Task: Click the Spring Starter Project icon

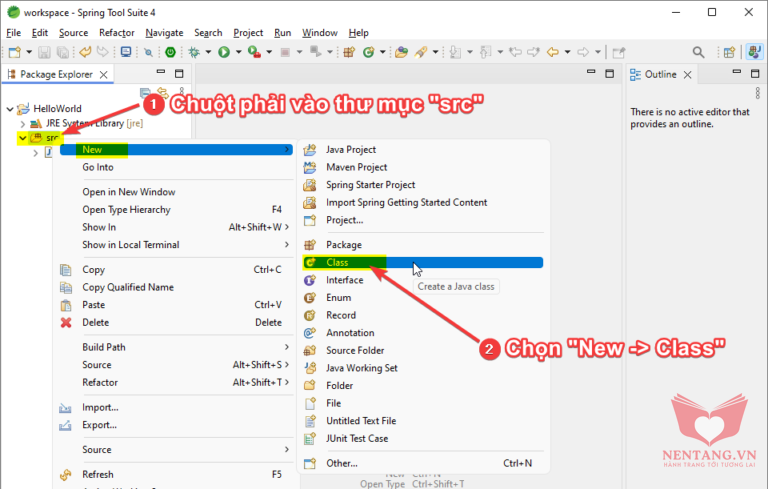Action: point(310,185)
